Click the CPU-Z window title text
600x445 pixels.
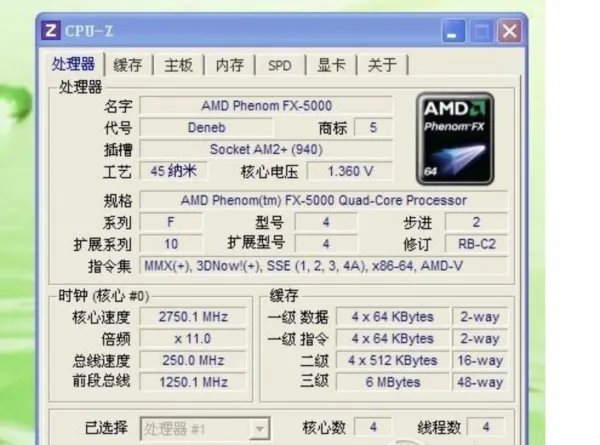pyautogui.click(x=89, y=31)
